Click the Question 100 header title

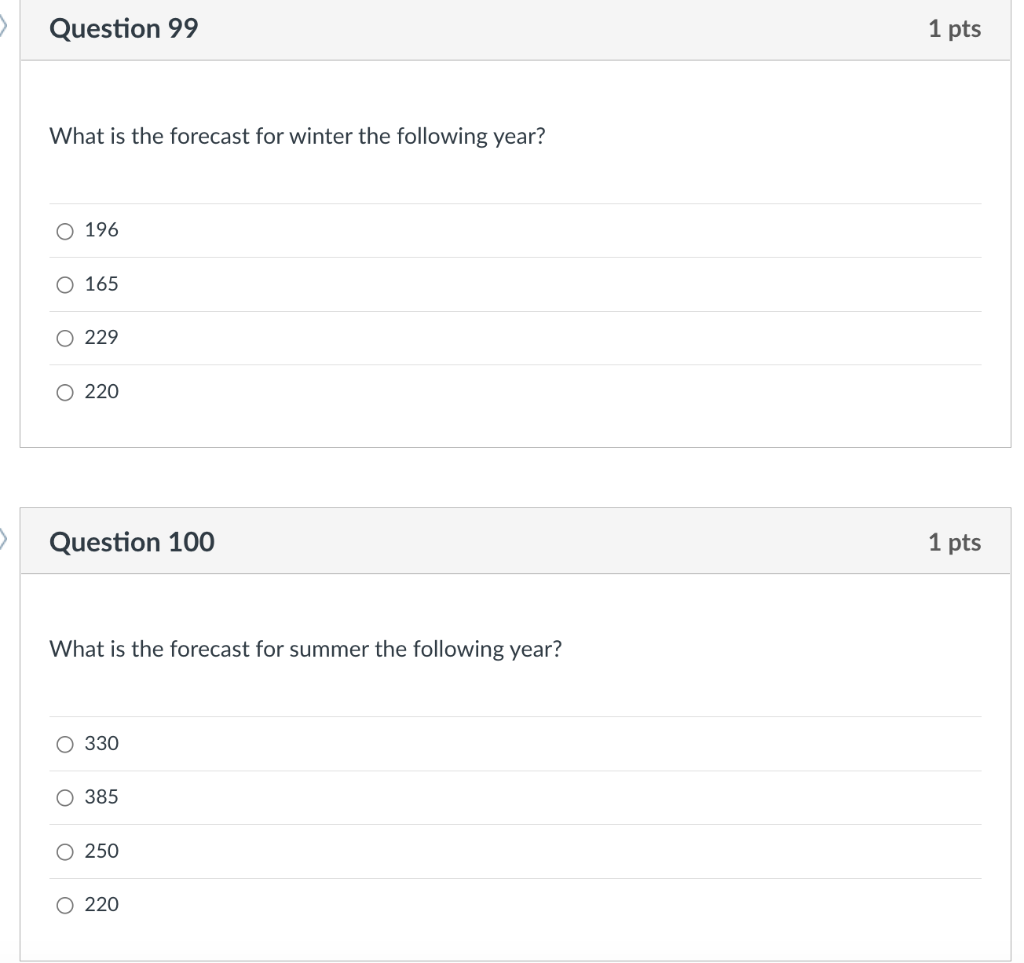[132, 542]
